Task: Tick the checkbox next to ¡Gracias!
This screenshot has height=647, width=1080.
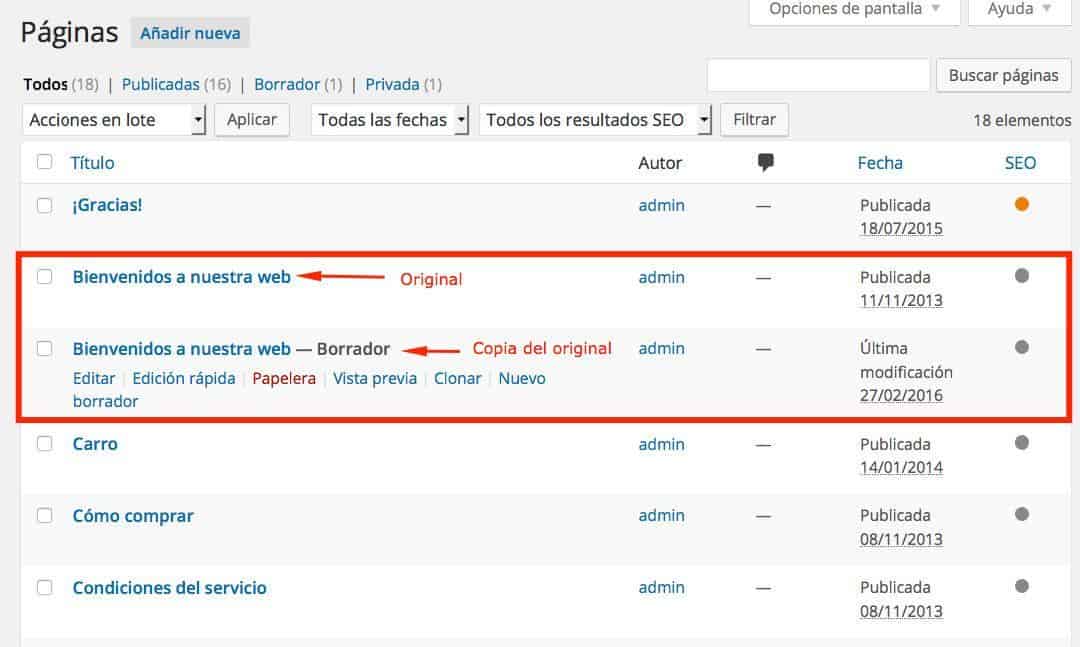Action: tap(44, 205)
